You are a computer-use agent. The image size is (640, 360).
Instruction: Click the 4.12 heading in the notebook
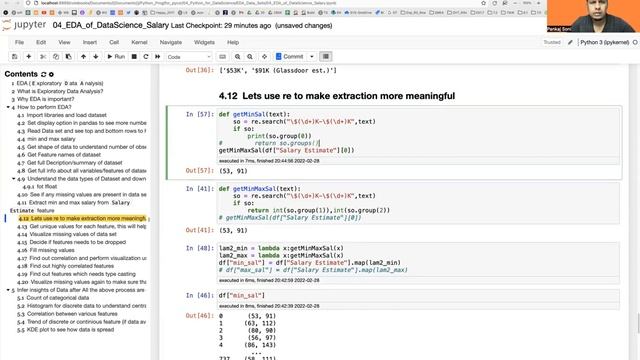tap(337, 96)
